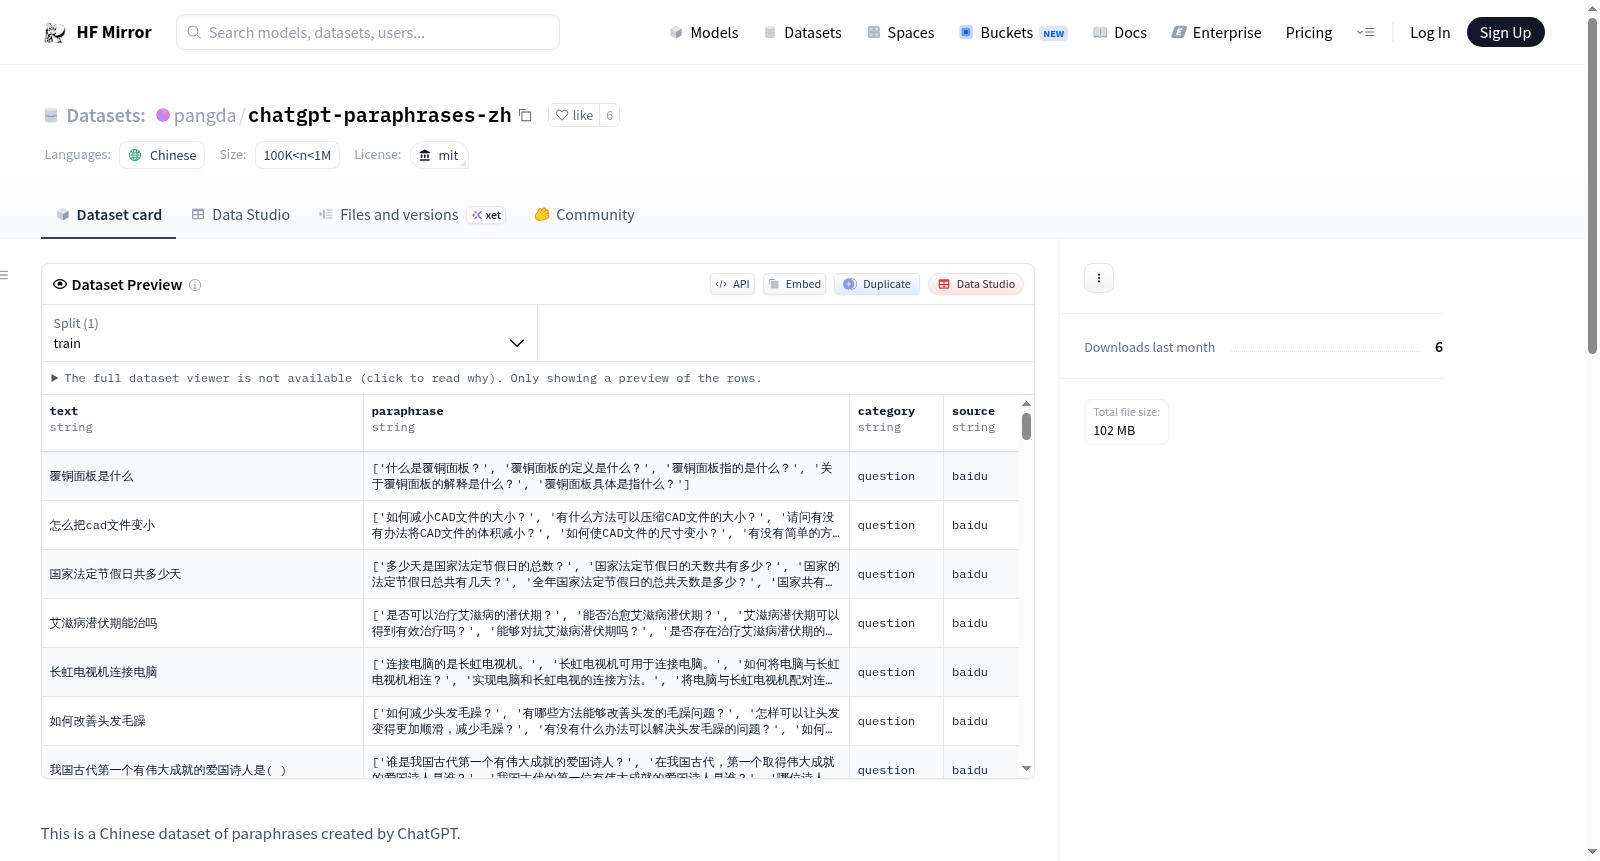Click category cell in 覆铜面板是什么 row
Screen dimensions: 1600x861
pyautogui.click(x=896, y=476)
